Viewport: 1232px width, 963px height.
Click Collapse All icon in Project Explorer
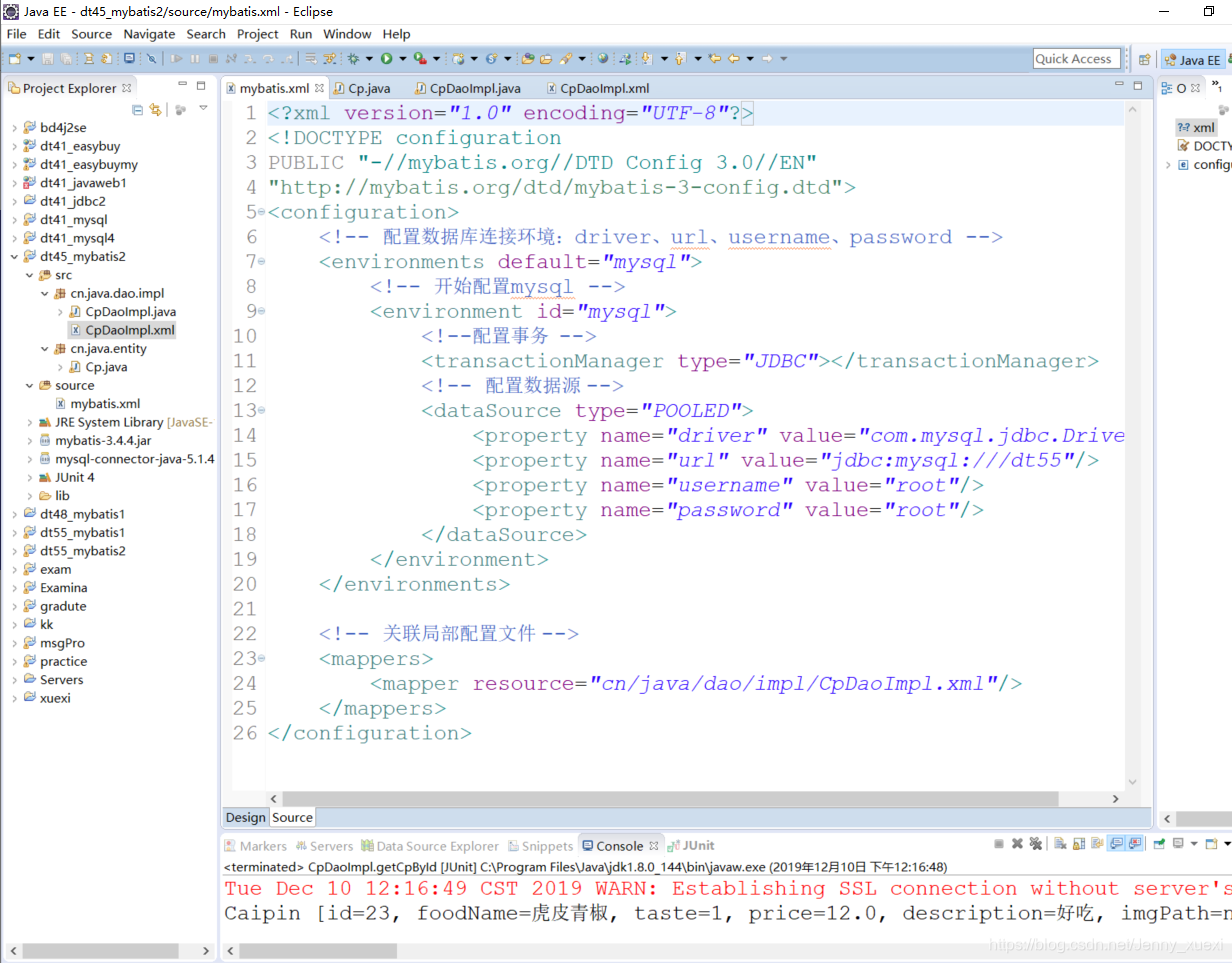coord(137,109)
